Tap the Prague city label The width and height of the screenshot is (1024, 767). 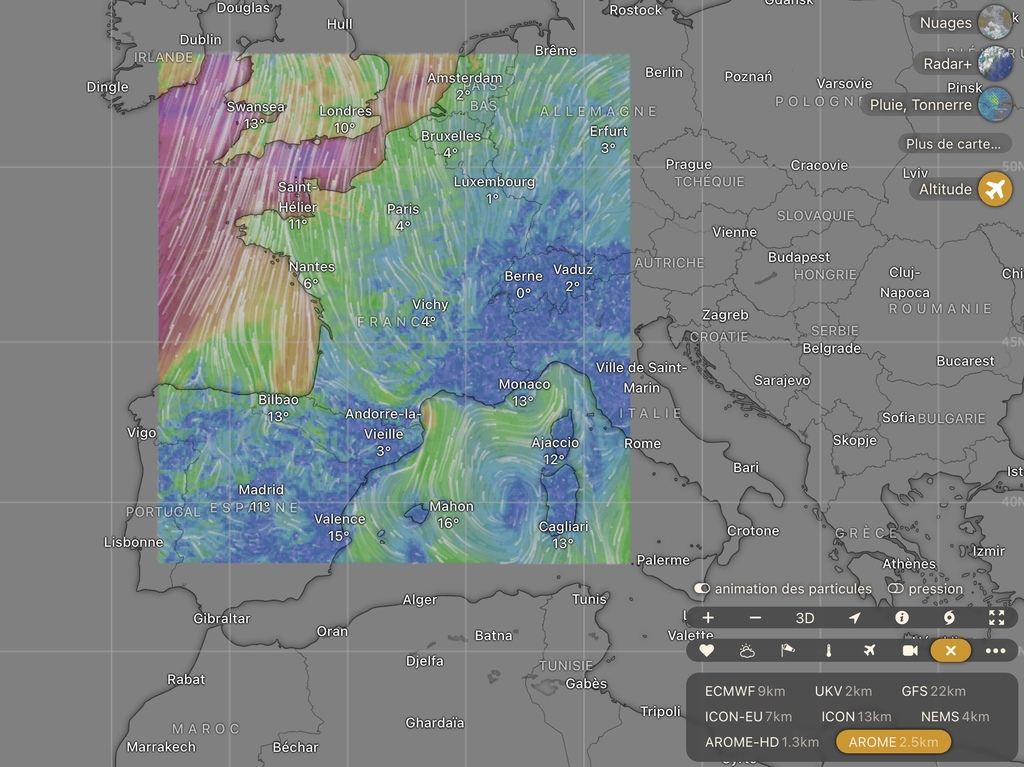tap(688, 164)
